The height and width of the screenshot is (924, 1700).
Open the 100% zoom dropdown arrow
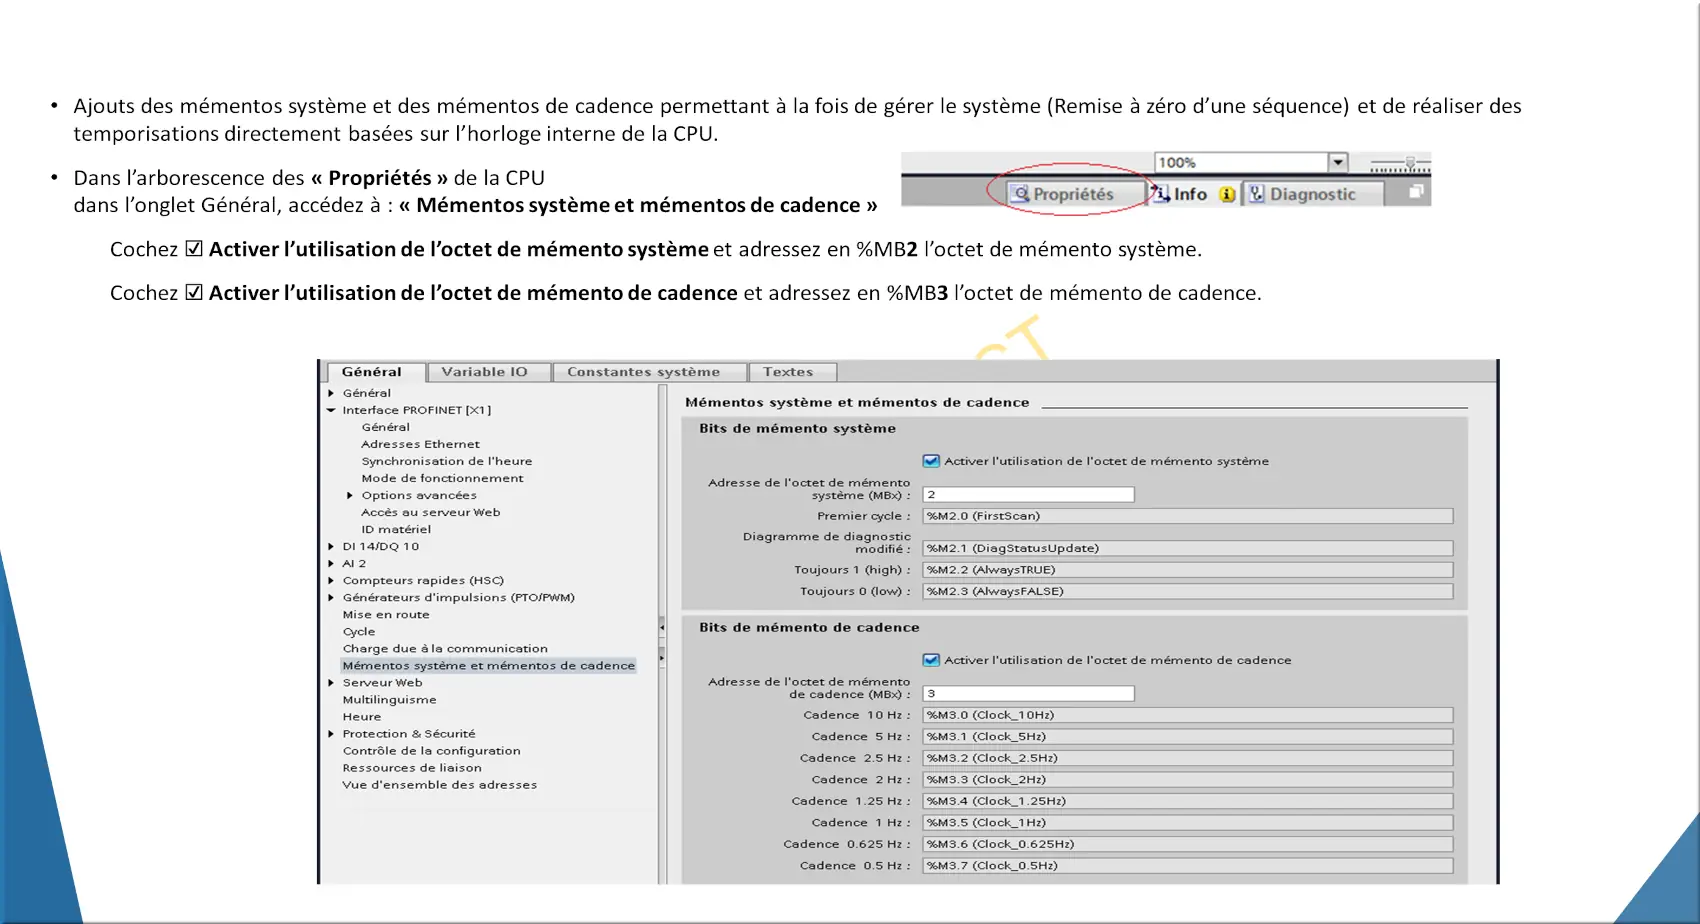[x=1338, y=162]
